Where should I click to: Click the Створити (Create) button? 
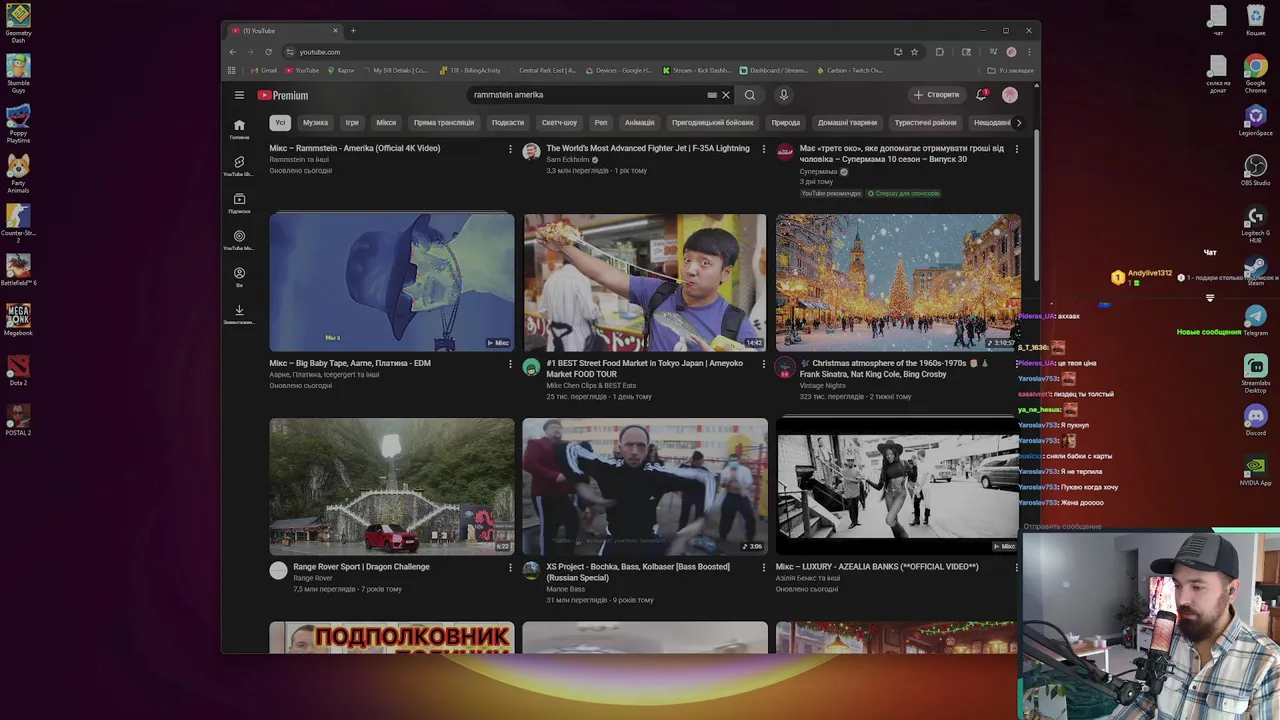click(x=937, y=95)
